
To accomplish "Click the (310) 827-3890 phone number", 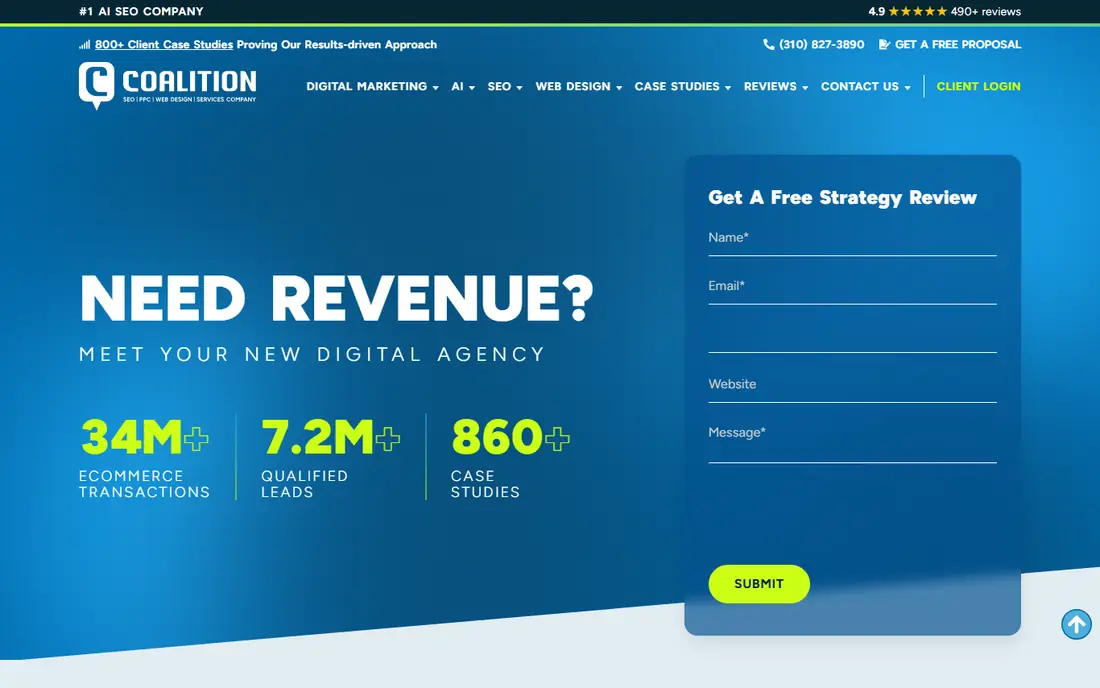I will click(x=821, y=44).
